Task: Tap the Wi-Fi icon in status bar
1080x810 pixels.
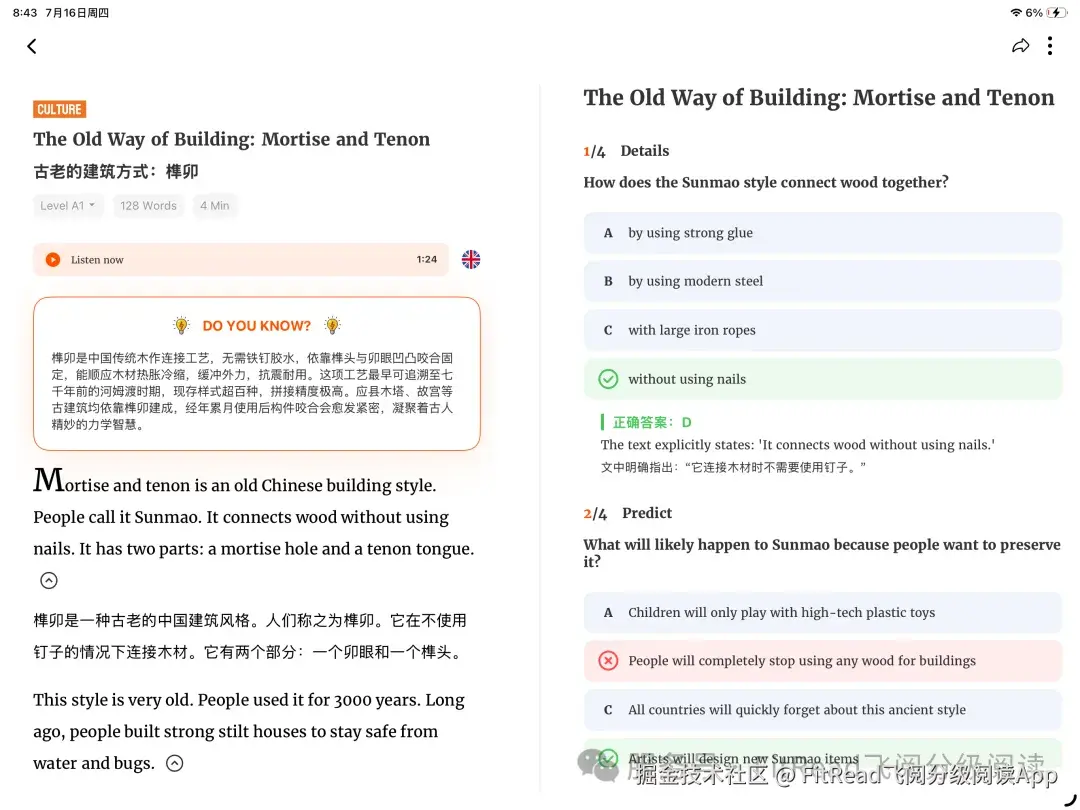Action: pos(1016,12)
